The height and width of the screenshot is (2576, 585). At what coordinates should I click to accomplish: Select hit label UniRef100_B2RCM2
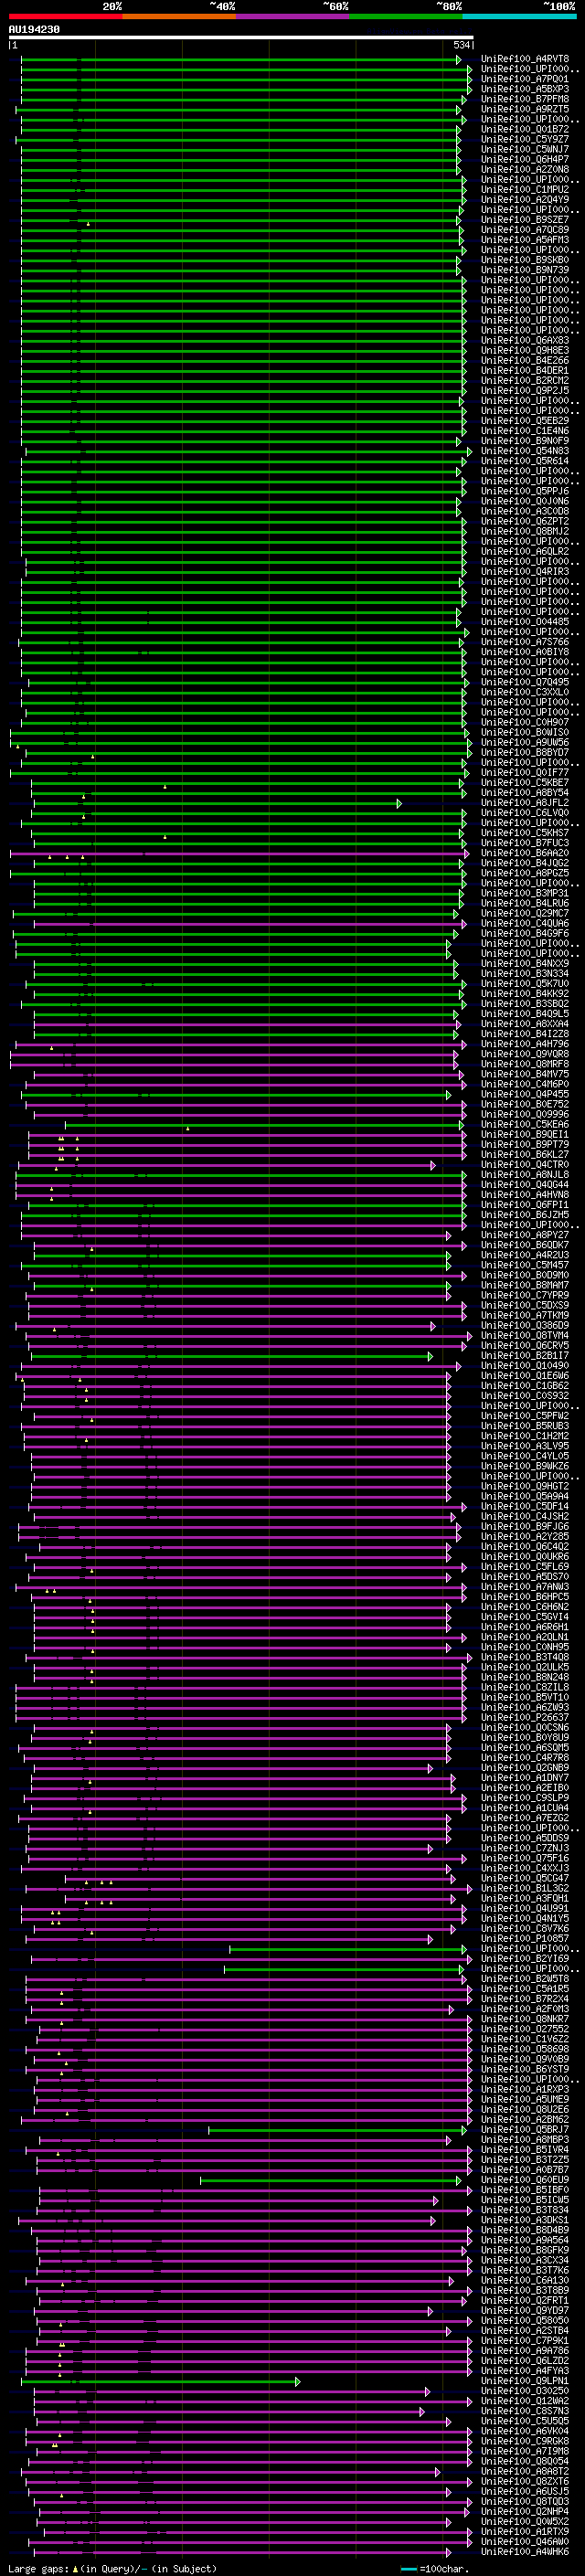[x=524, y=380]
